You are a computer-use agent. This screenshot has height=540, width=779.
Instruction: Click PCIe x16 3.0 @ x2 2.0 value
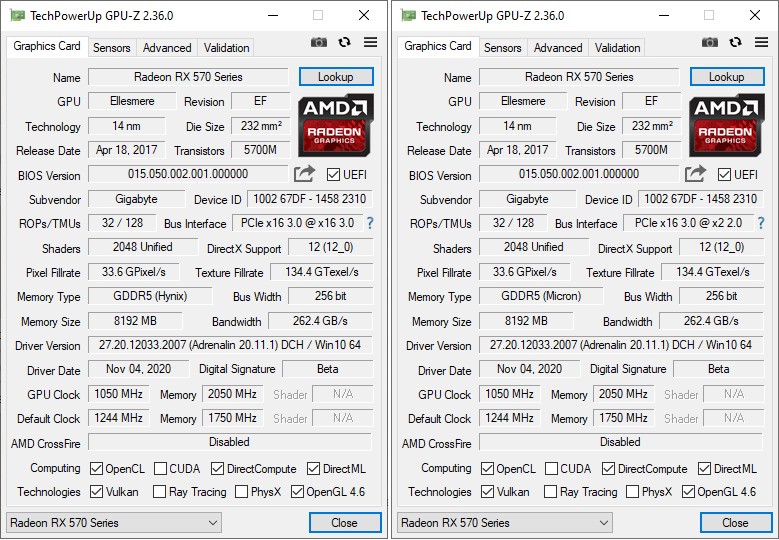click(689, 223)
